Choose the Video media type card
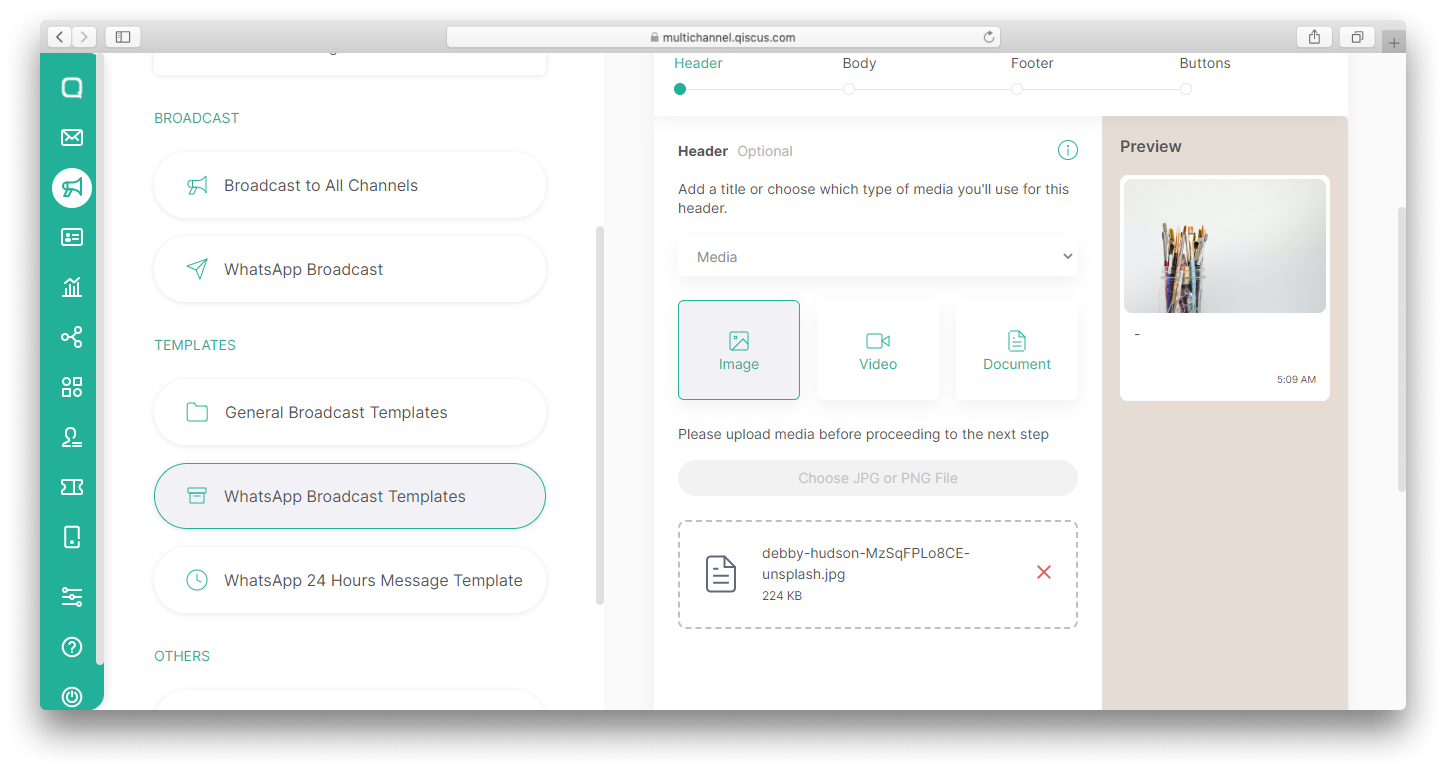 [x=878, y=350]
